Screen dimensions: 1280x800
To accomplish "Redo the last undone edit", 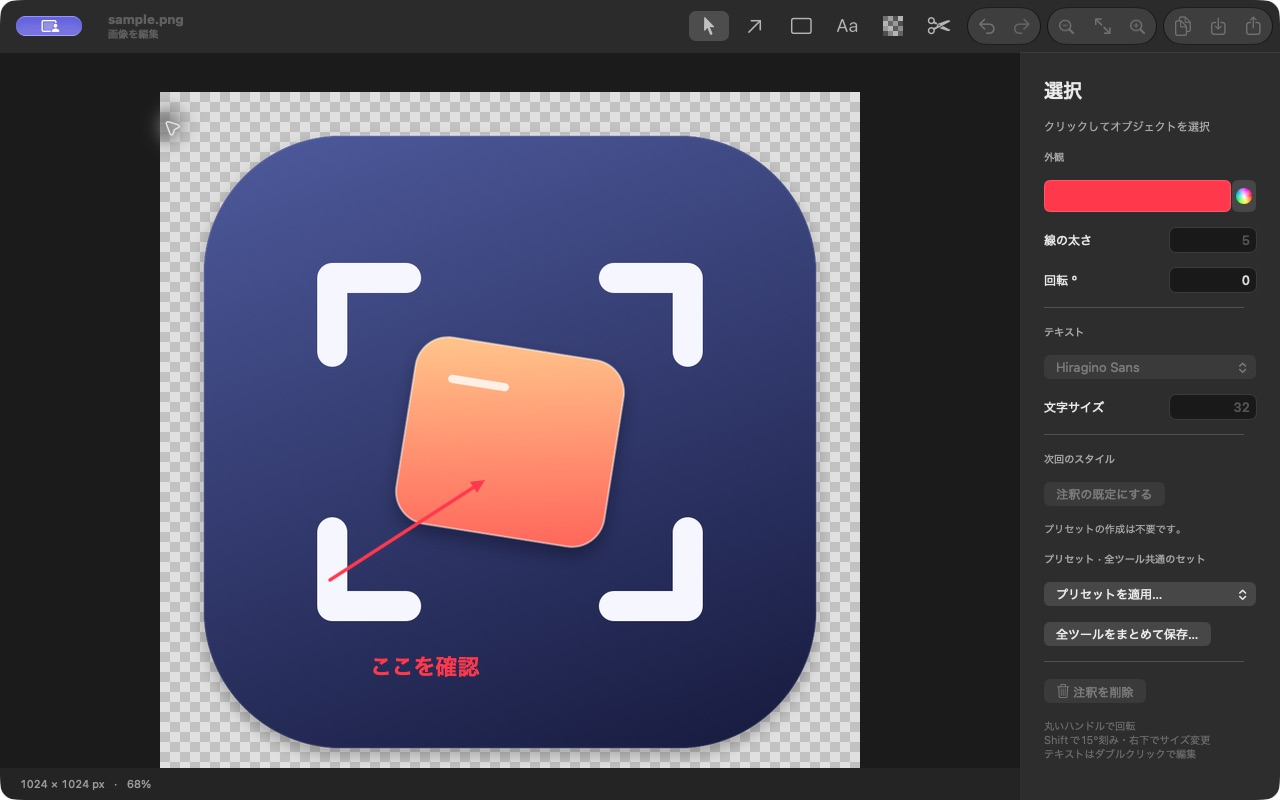I will tap(1021, 27).
